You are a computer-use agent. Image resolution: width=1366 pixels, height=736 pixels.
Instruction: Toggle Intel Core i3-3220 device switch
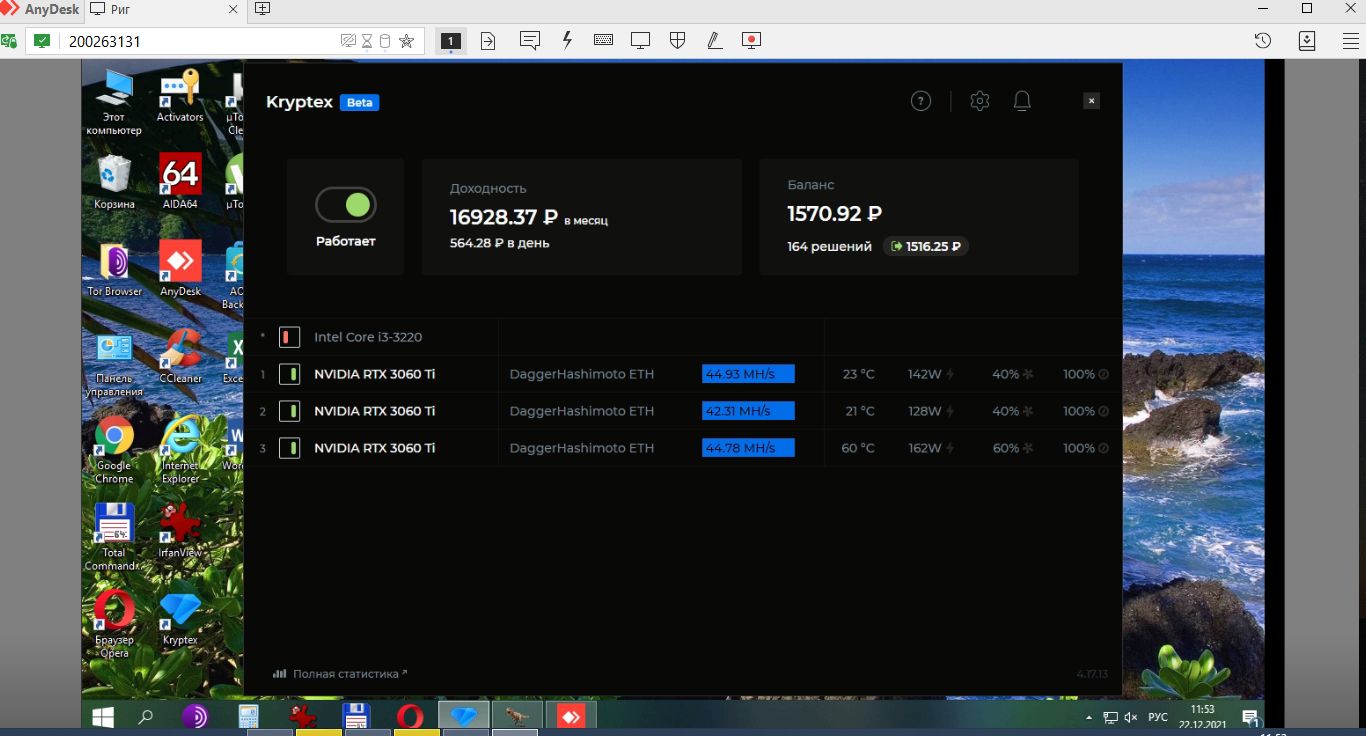click(x=290, y=337)
